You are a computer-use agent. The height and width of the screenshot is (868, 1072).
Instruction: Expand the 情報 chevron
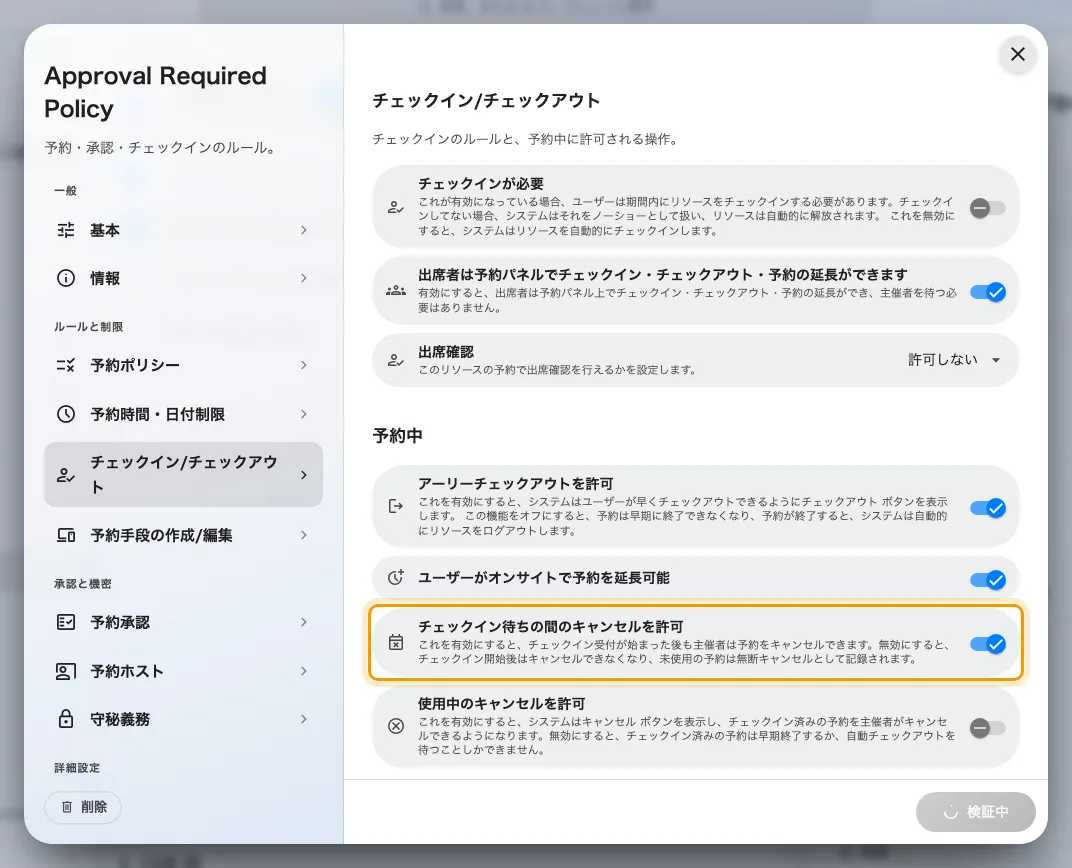point(304,278)
